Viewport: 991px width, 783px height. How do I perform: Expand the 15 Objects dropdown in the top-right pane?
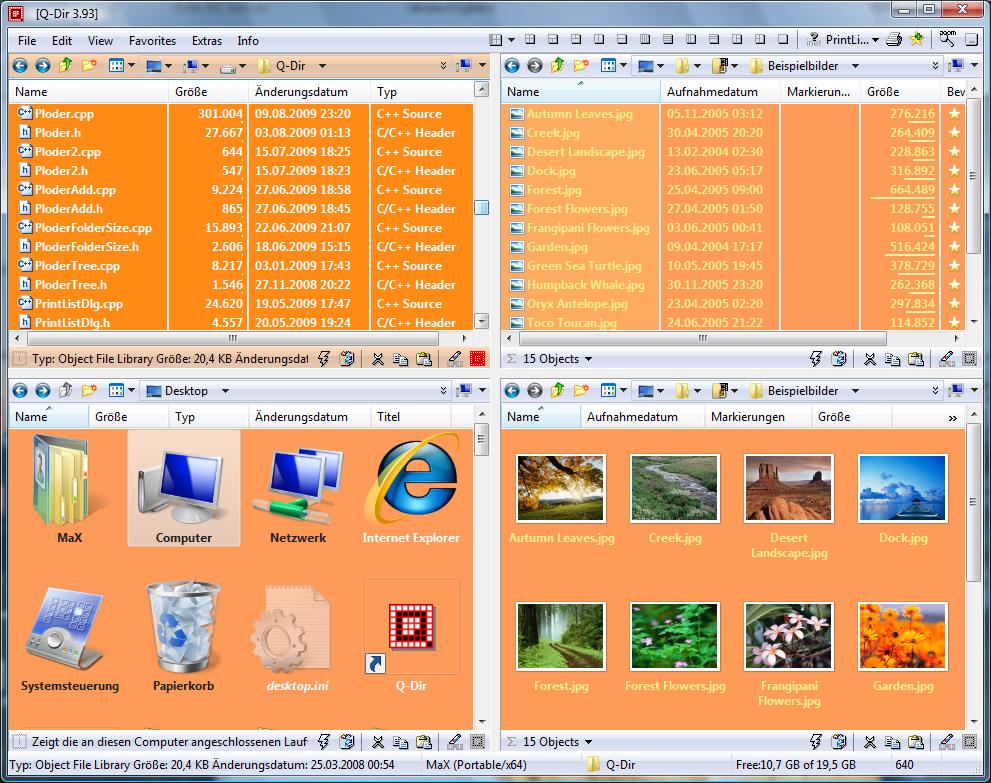tap(588, 359)
